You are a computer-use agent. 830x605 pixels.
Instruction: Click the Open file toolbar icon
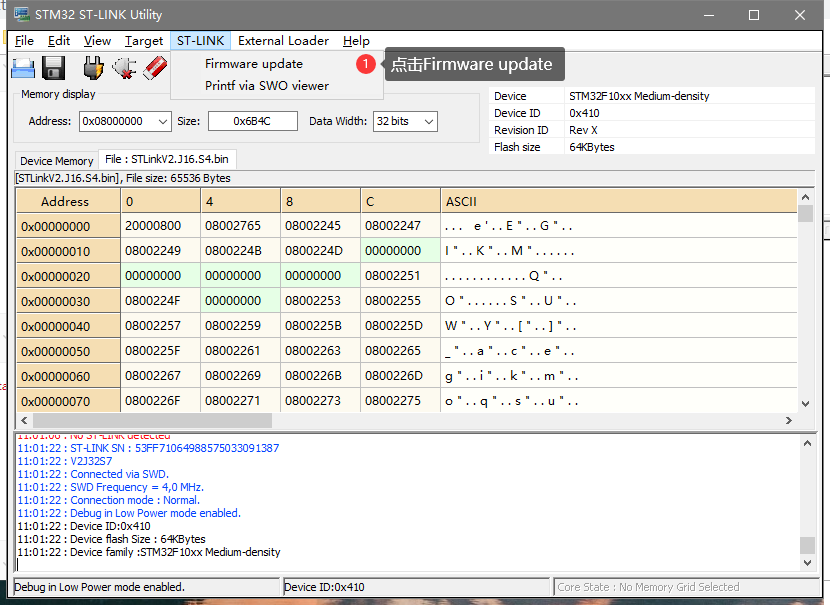point(23,68)
